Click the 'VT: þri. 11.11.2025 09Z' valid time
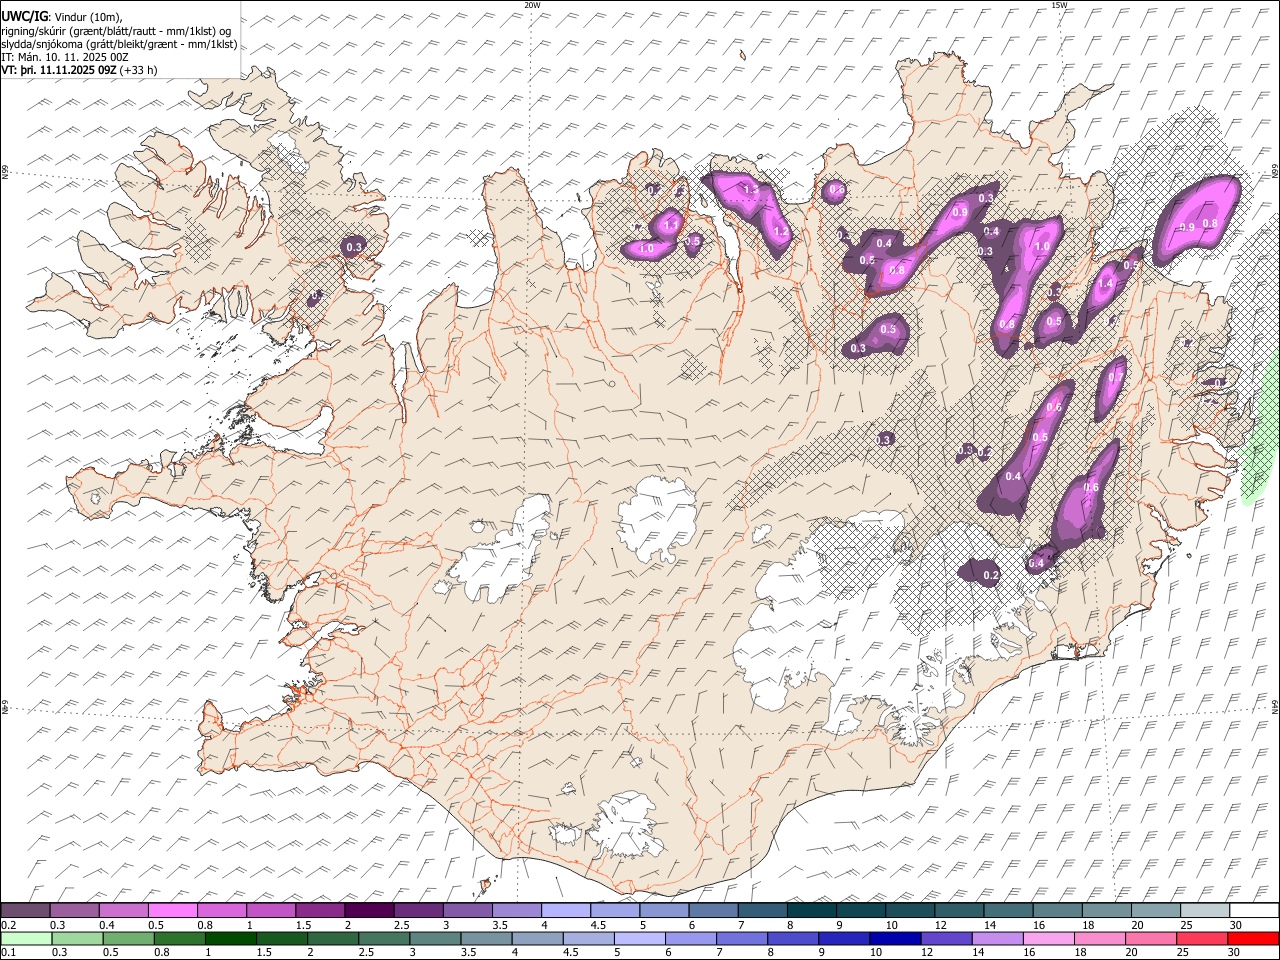Screen dimensions: 1280x960 click(x=58, y=70)
